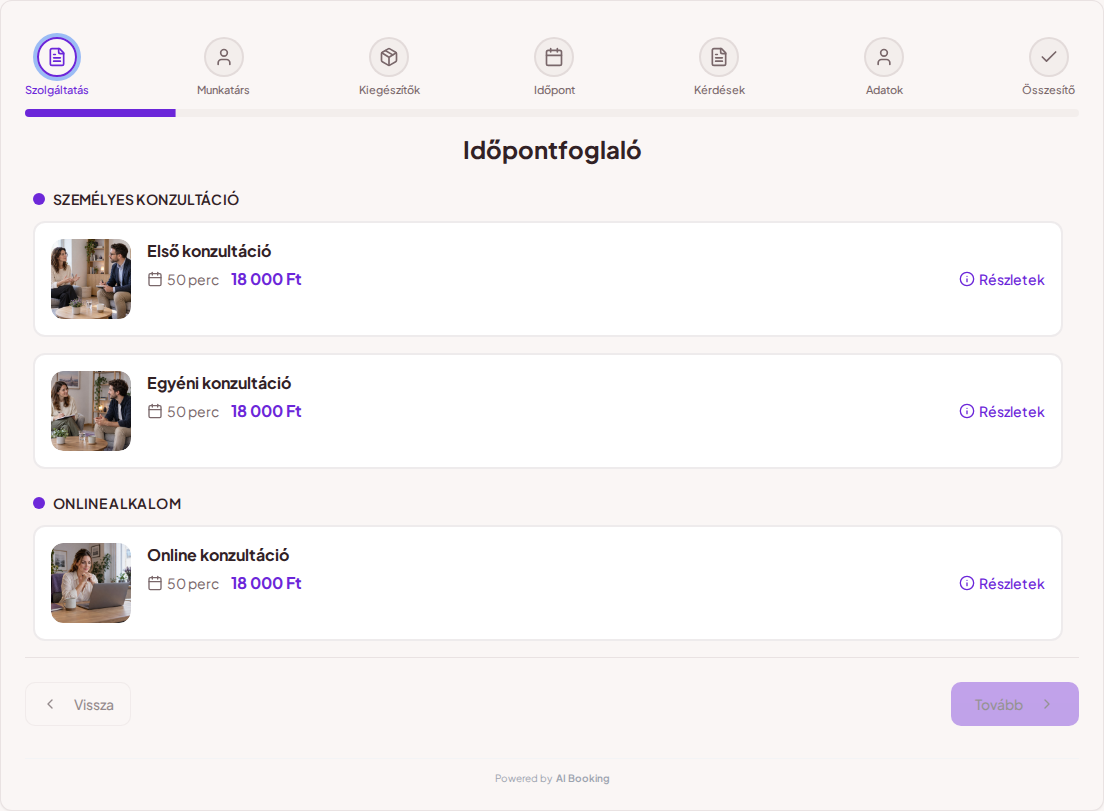Continue with the Tovább button
The image size is (1104, 811).
pos(1015,704)
